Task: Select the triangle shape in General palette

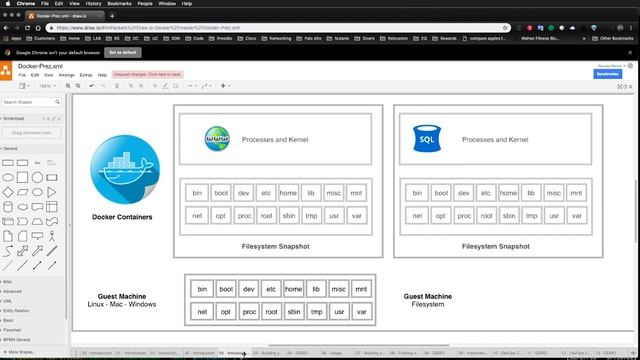Action: click(52, 192)
